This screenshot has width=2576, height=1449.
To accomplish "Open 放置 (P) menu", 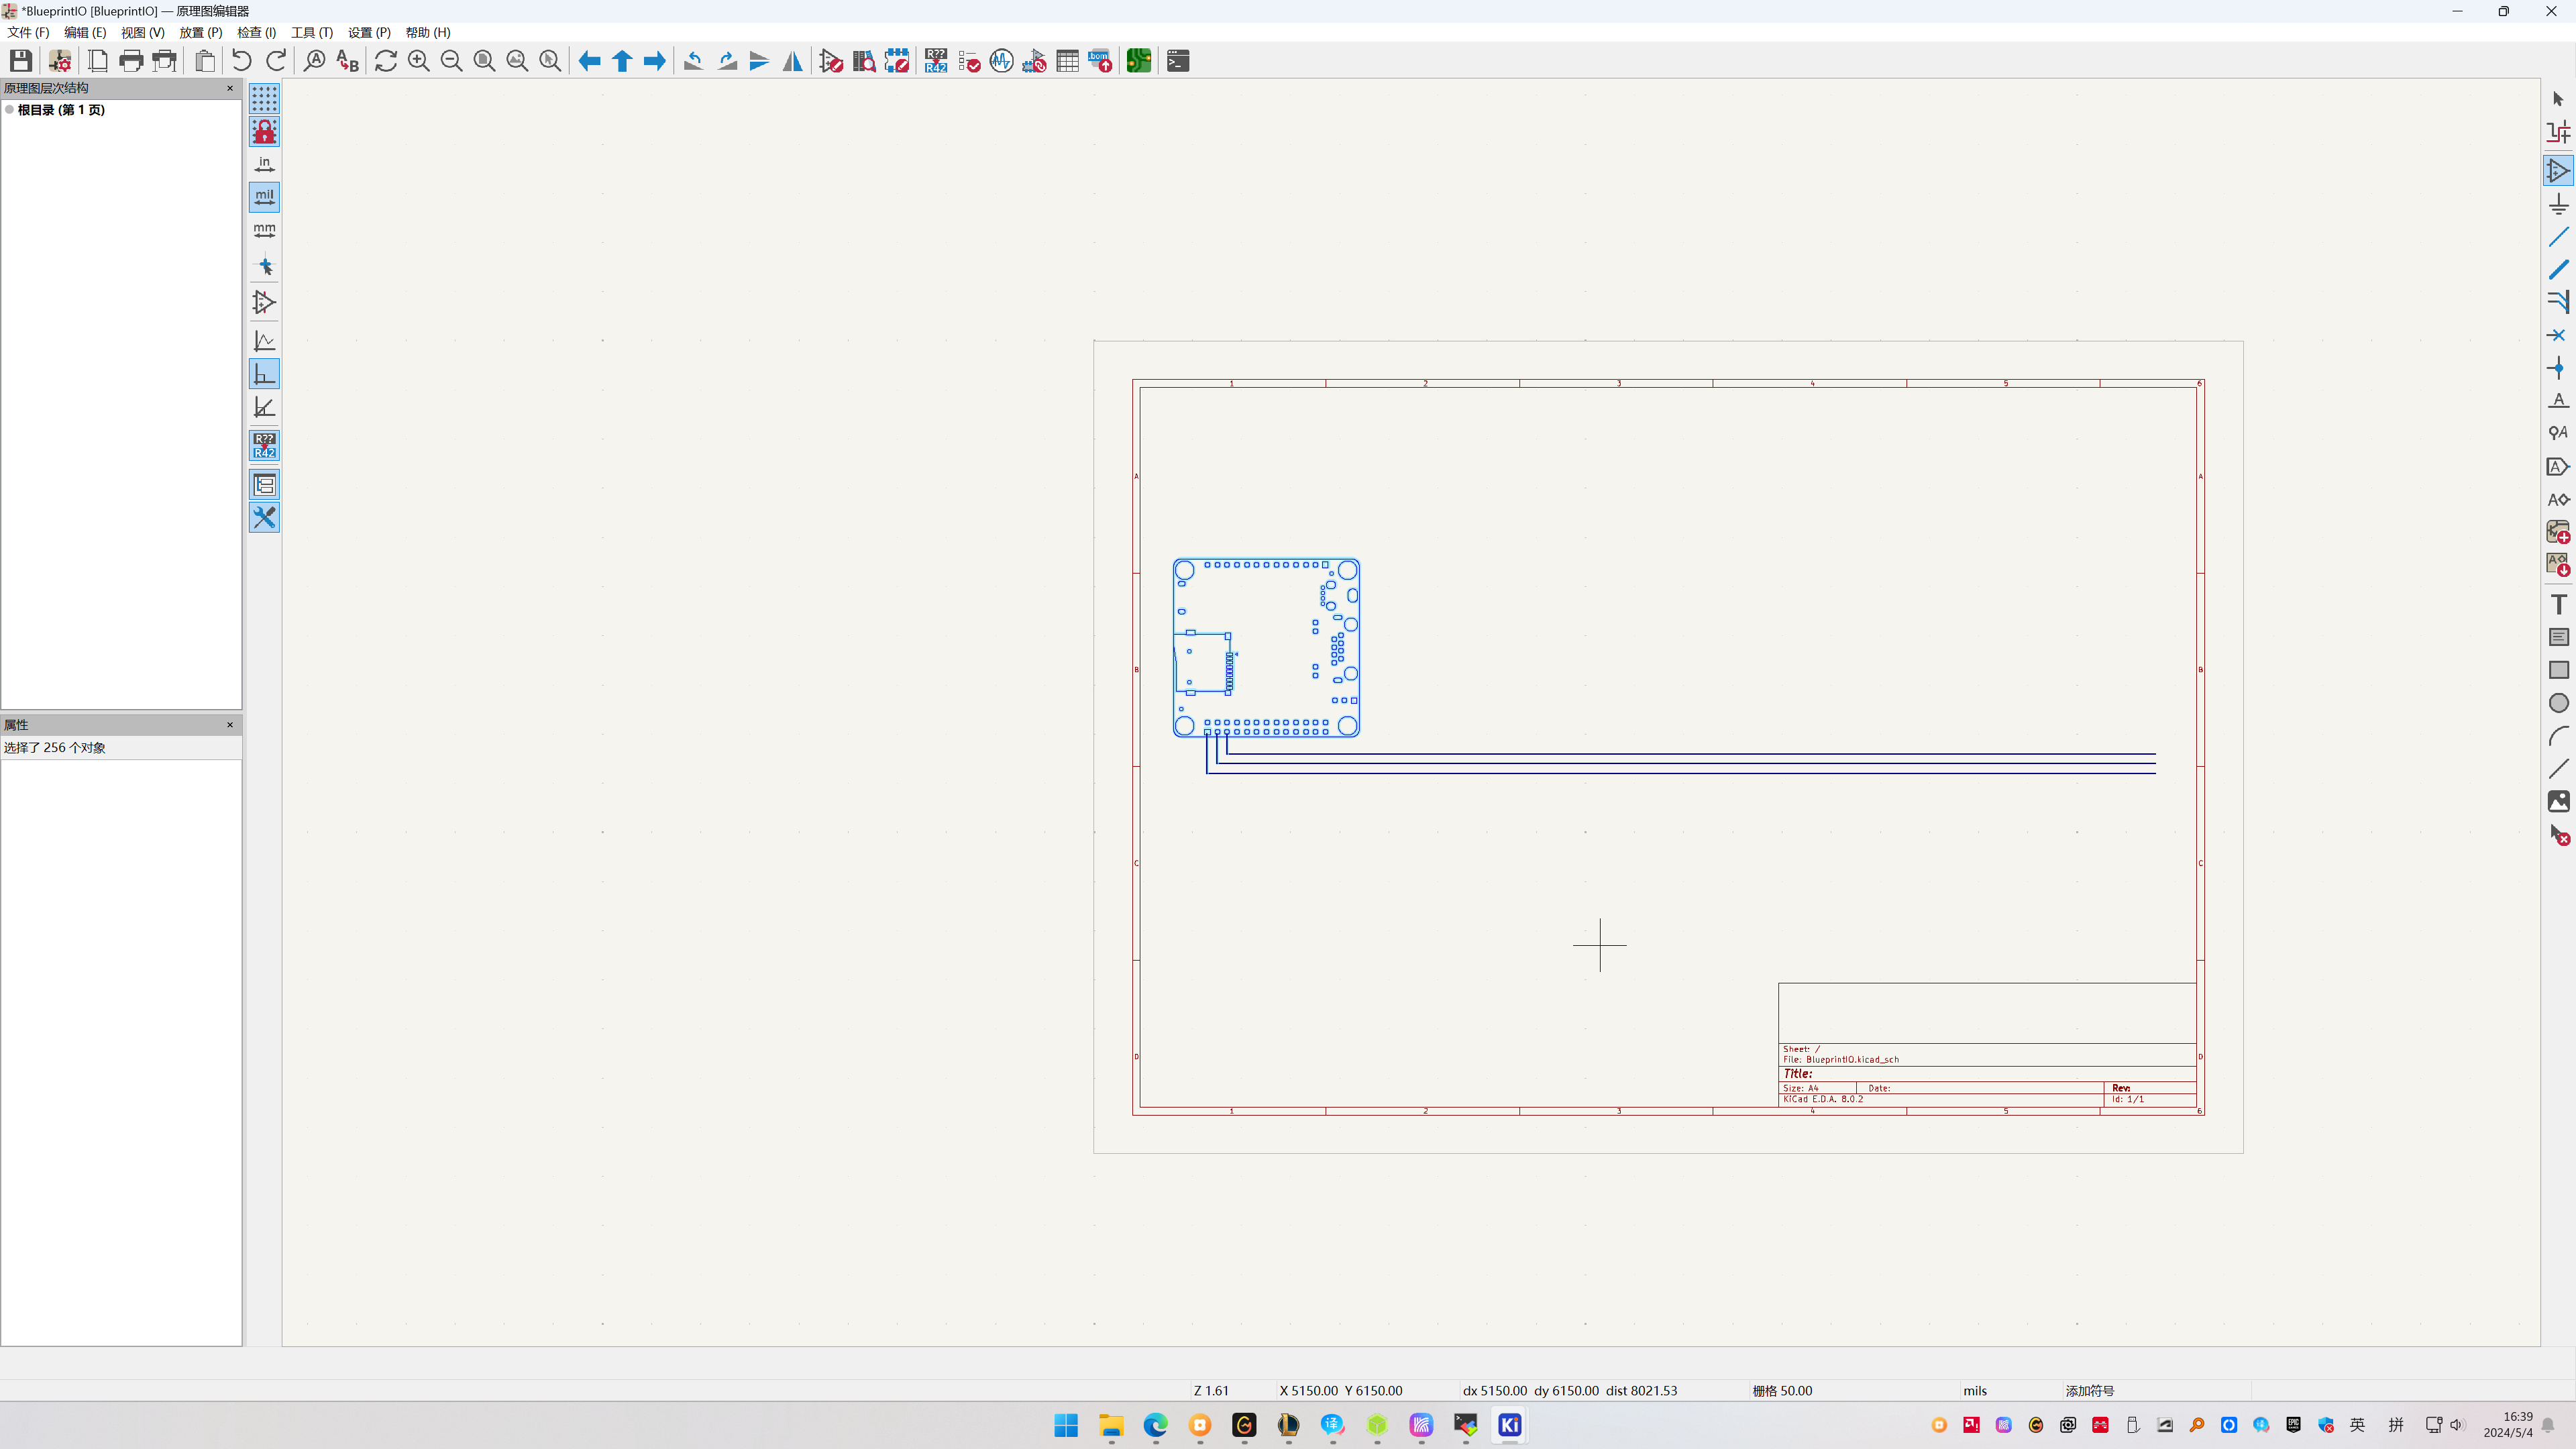I will coord(200,32).
